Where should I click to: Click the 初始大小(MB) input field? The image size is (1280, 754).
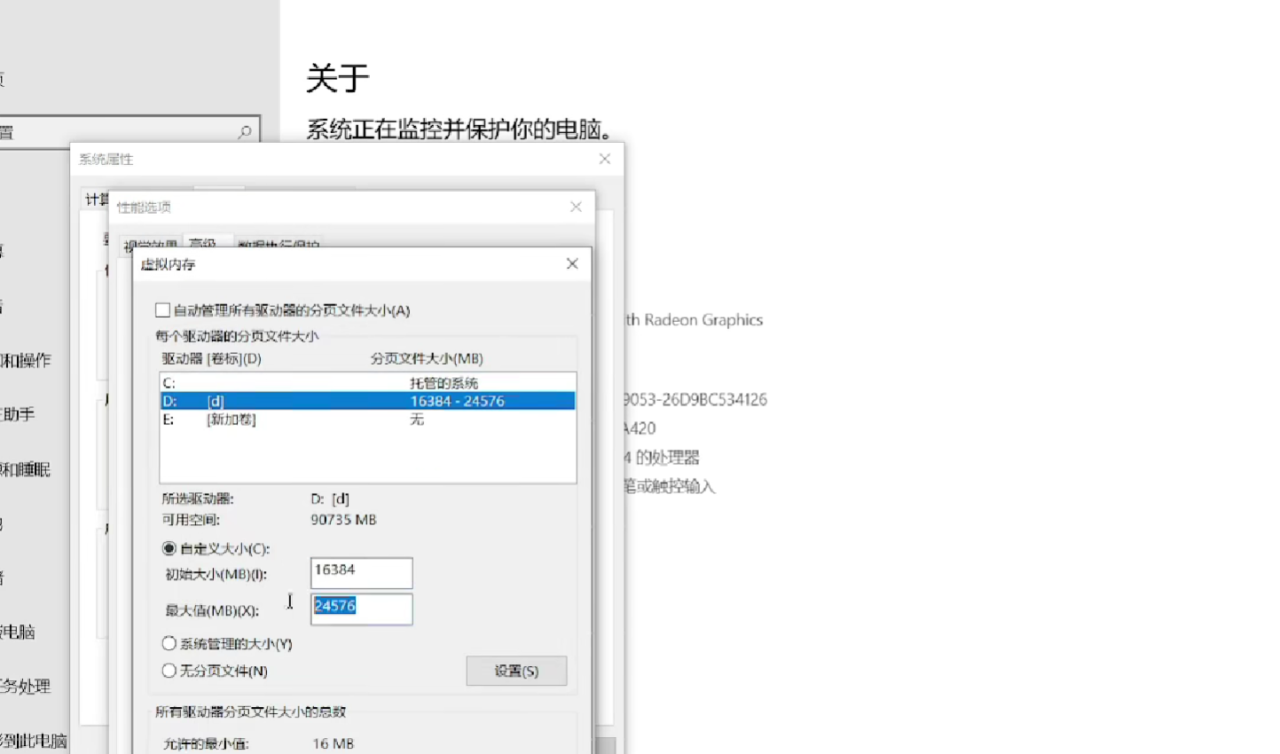361,573
